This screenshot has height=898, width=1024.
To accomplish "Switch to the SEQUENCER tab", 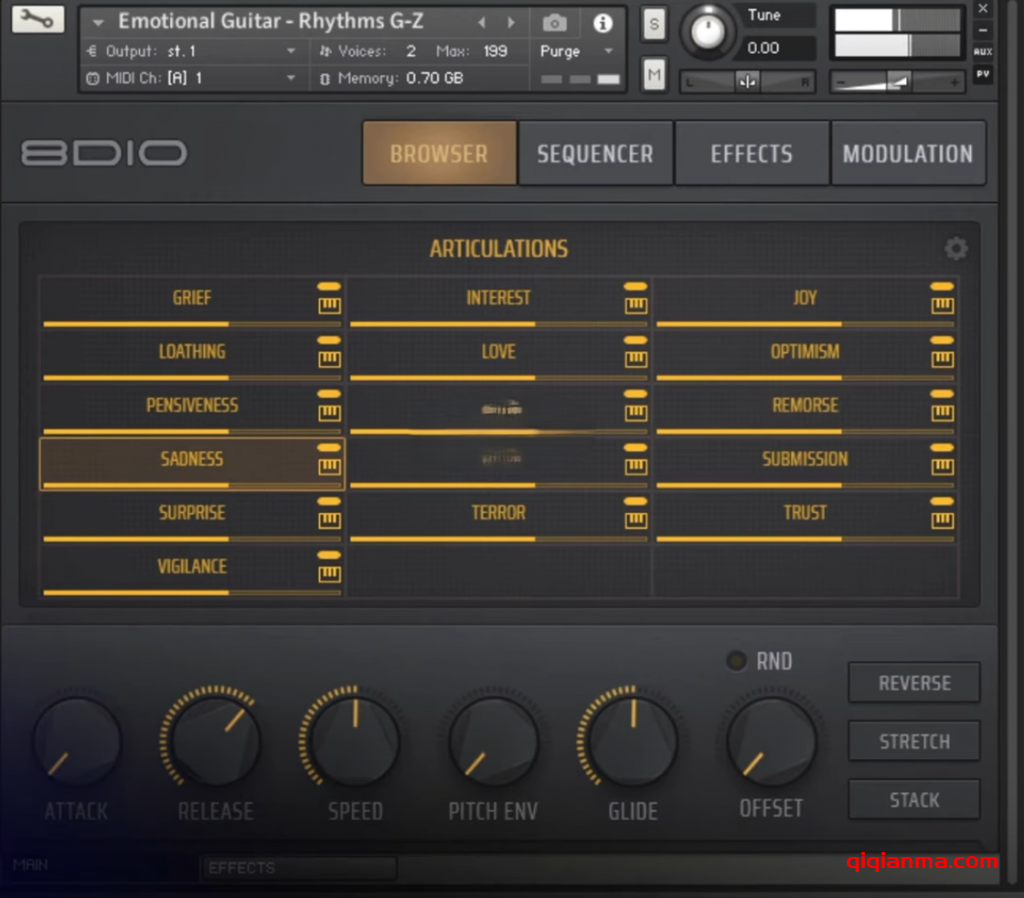I will [595, 154].
